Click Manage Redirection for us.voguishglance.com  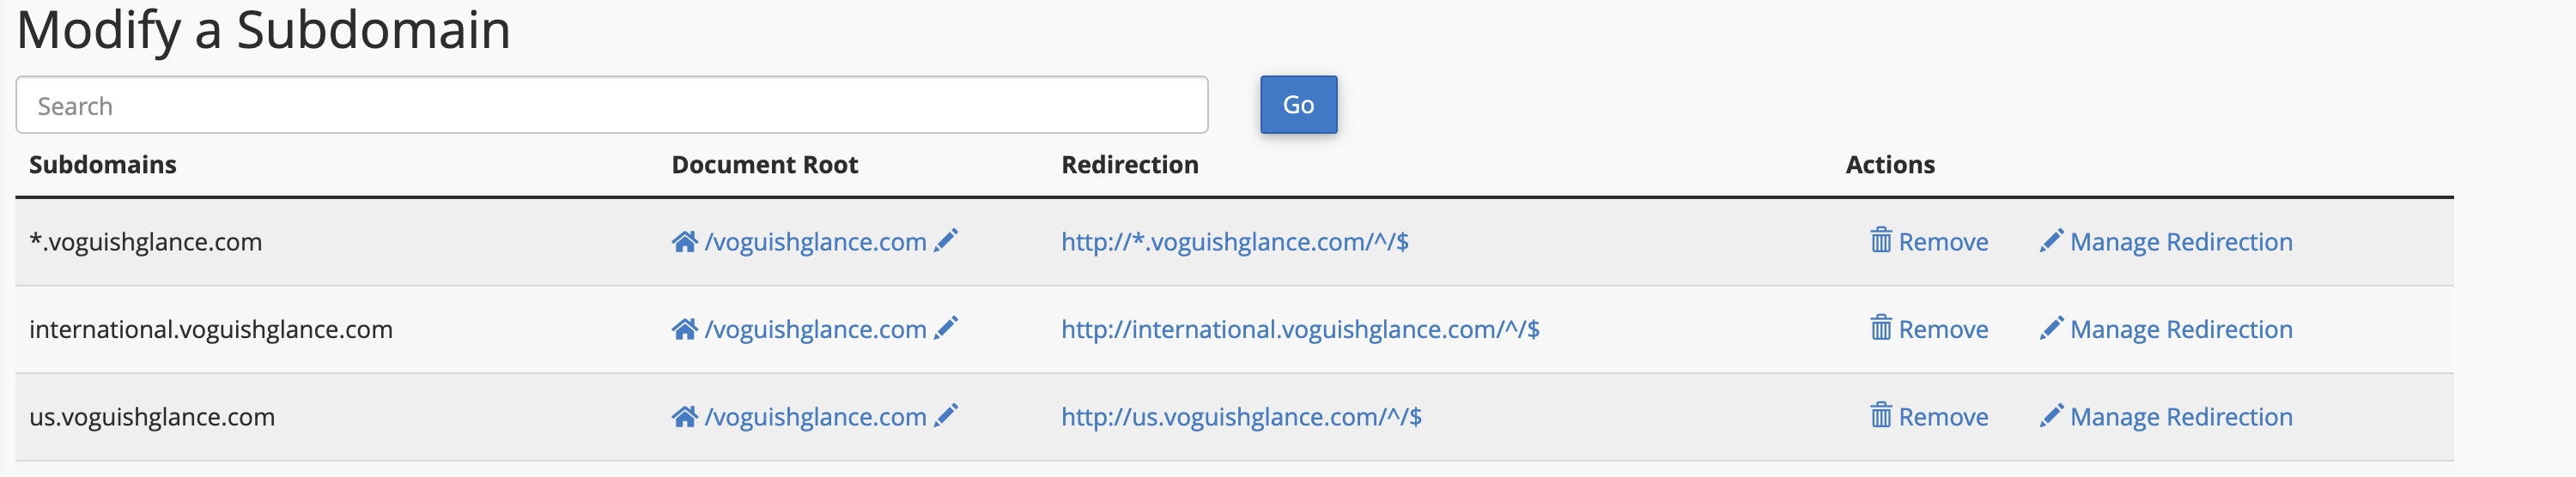point(2181,417)
